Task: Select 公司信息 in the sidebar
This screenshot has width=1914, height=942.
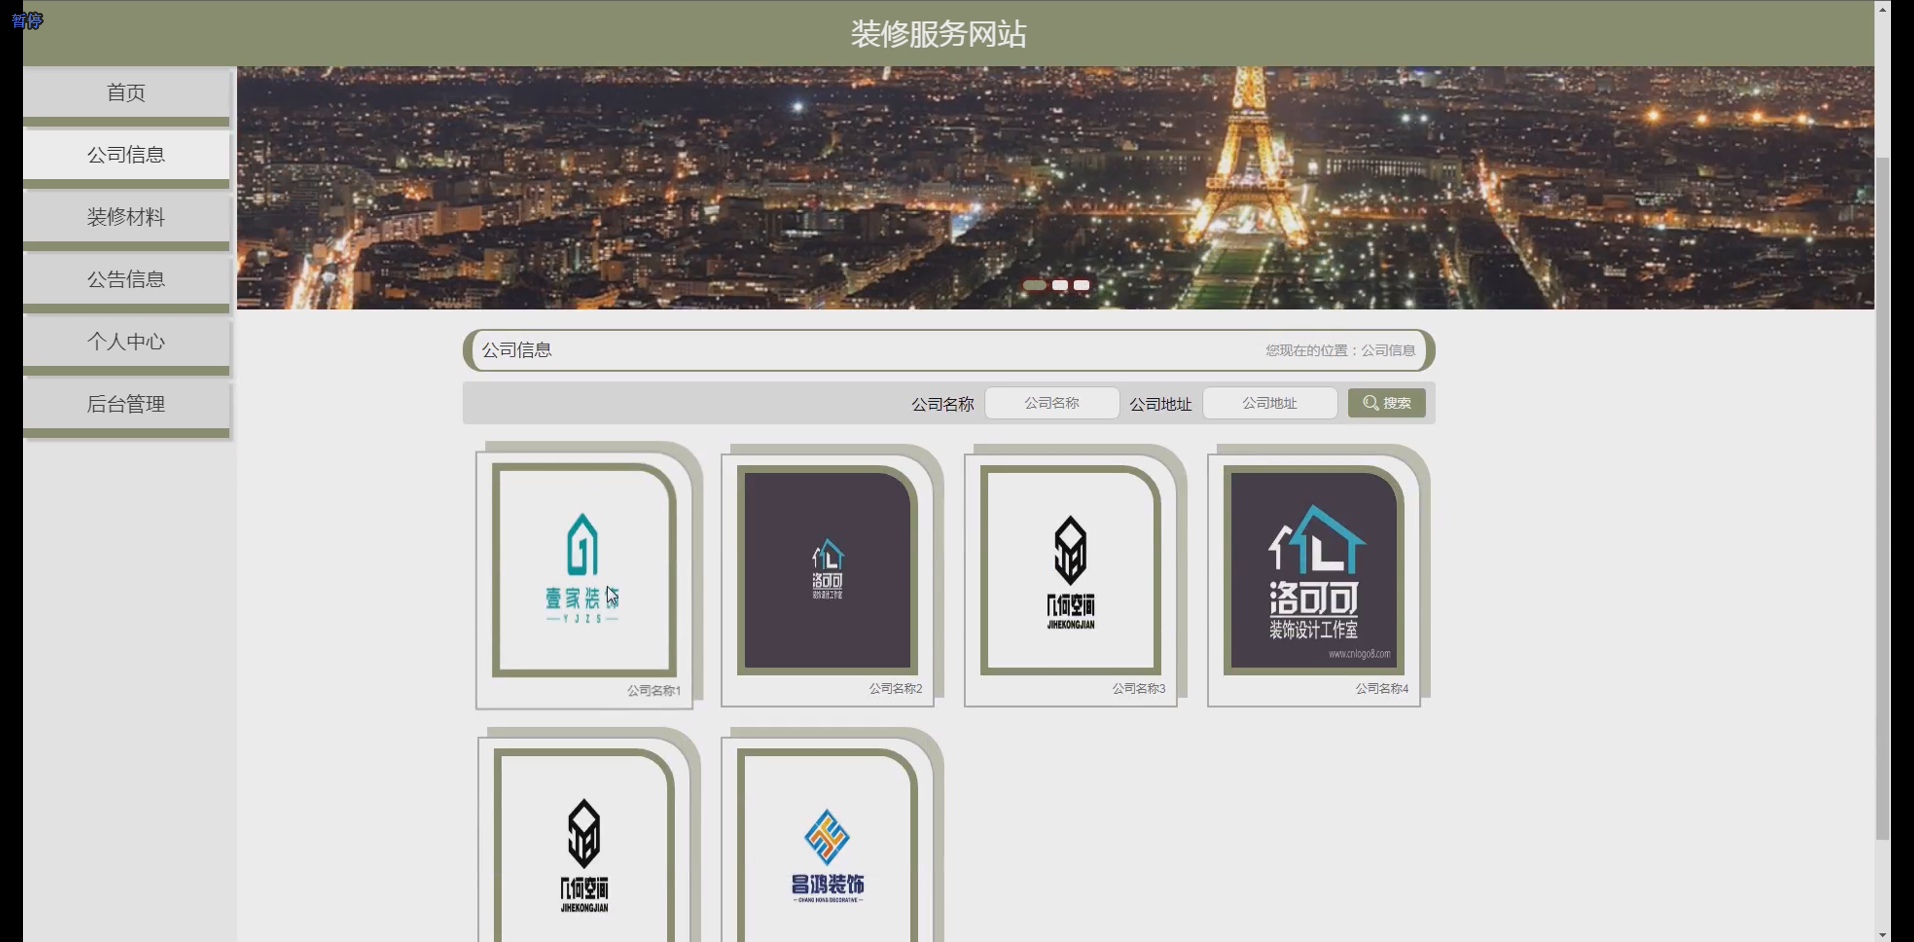Action: coord(126,155)
